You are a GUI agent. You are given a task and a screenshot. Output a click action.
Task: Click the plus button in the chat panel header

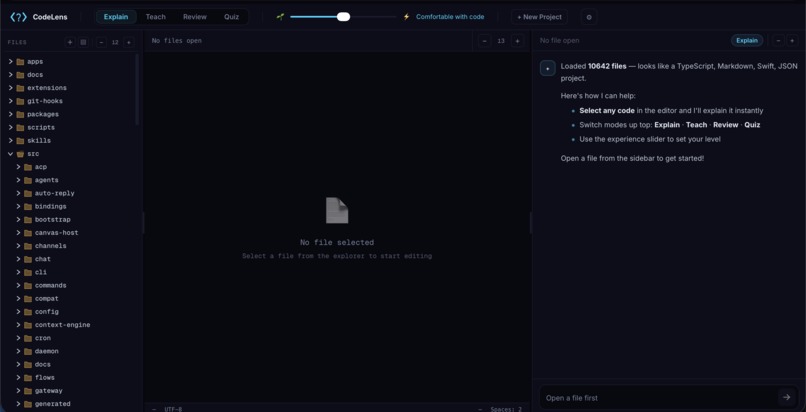pos(792,41)
